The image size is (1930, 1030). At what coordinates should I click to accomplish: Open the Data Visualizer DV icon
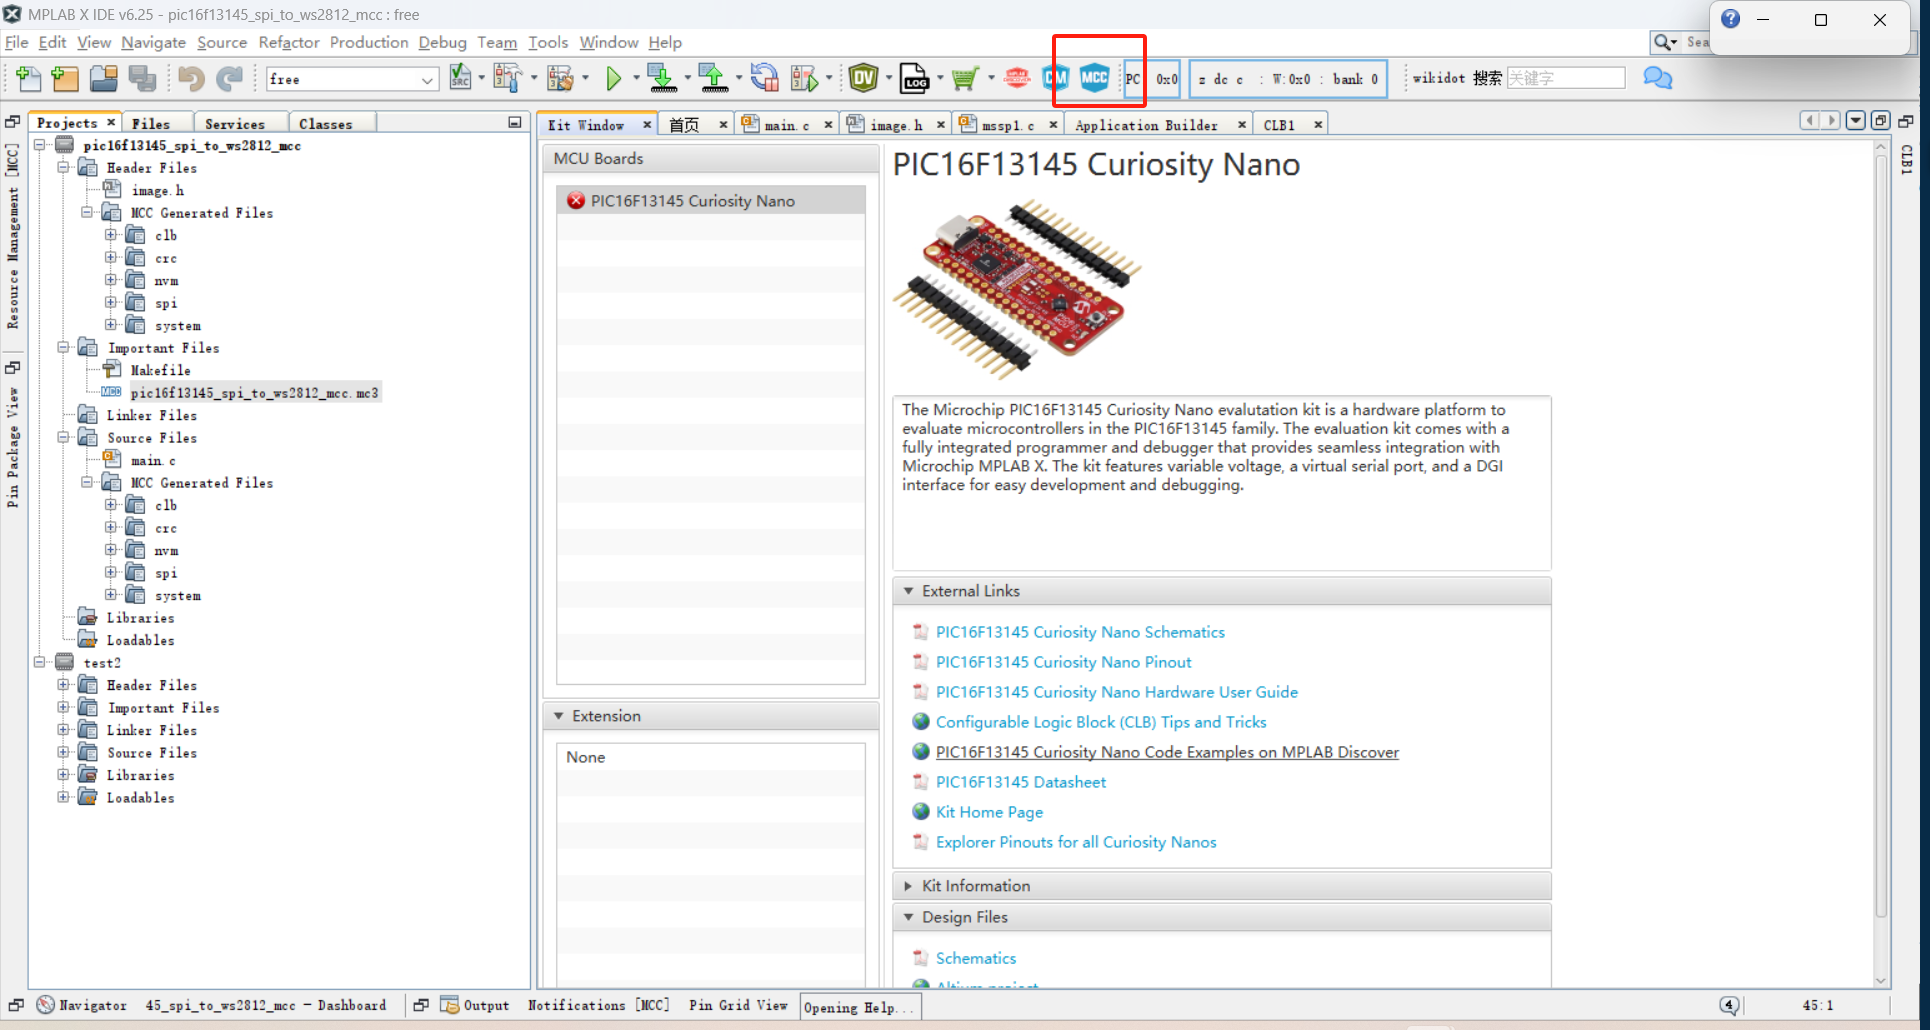(x=863, y=78)
